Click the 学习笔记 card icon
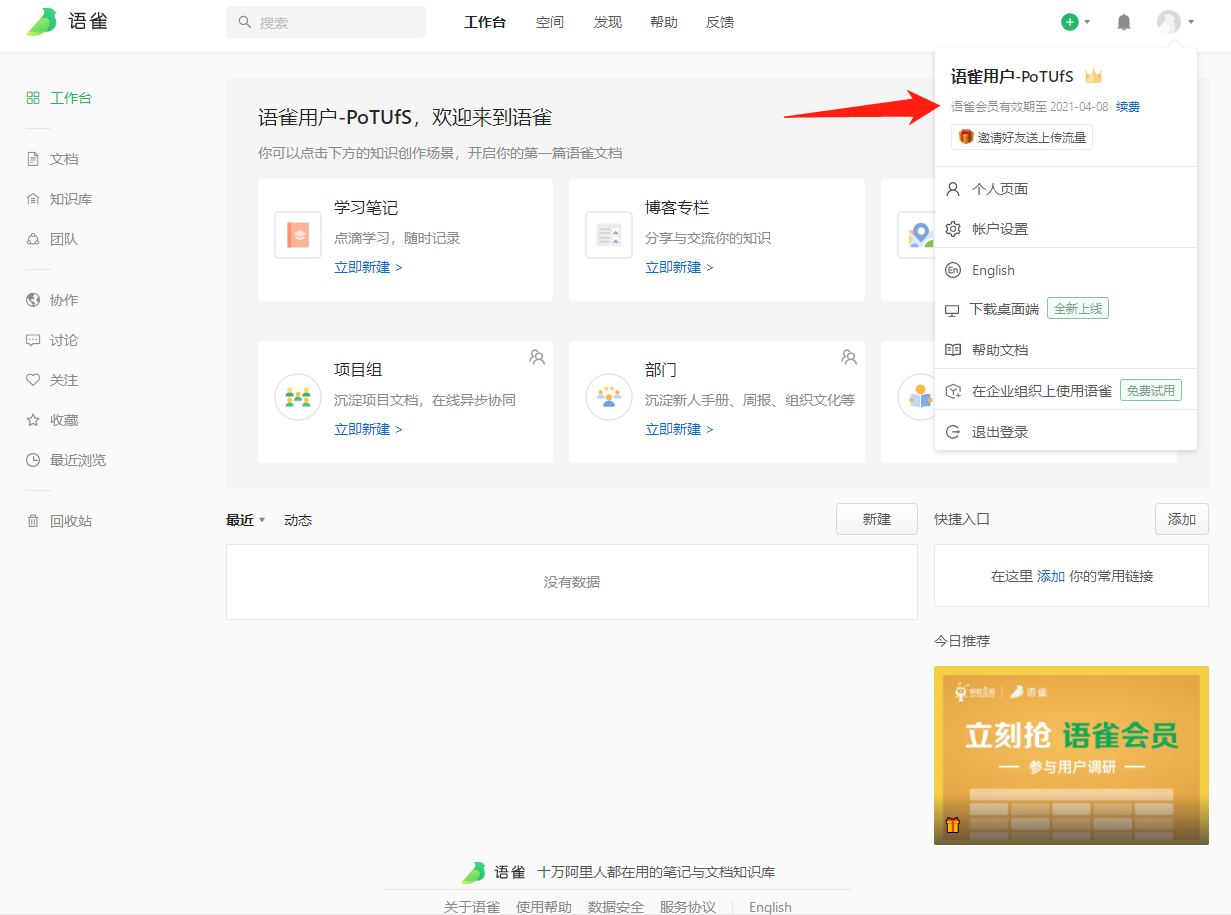 298,235
